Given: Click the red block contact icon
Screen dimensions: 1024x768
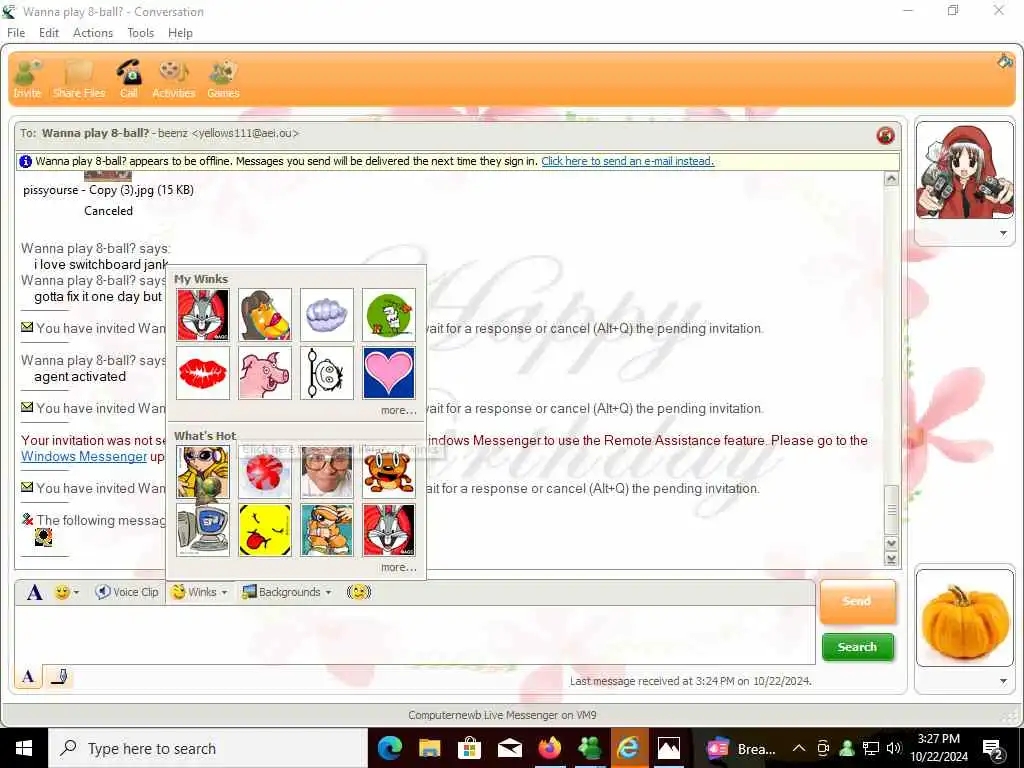Looking at the screenshot, I should coord(886,135).
